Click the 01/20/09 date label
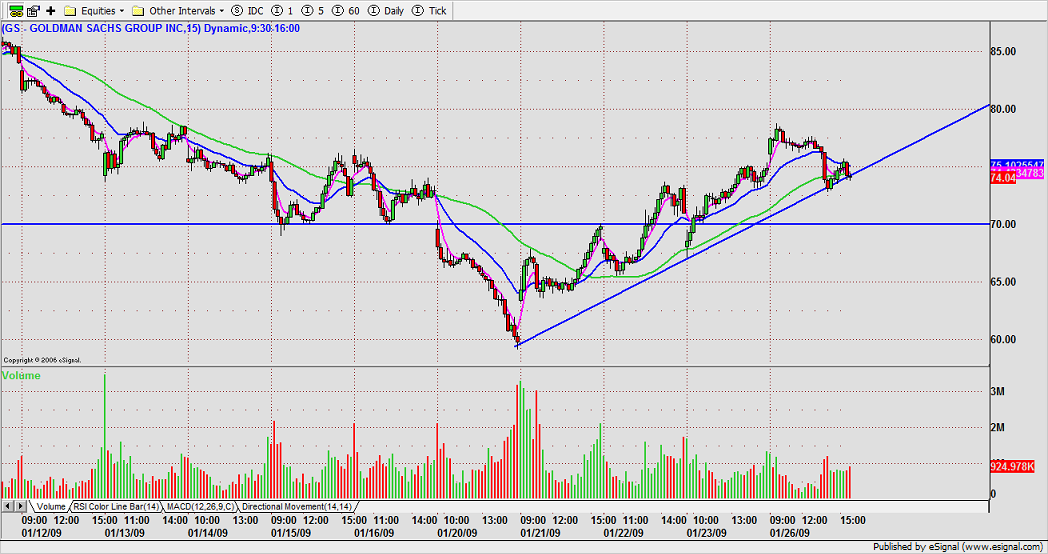 pos(457,533)
